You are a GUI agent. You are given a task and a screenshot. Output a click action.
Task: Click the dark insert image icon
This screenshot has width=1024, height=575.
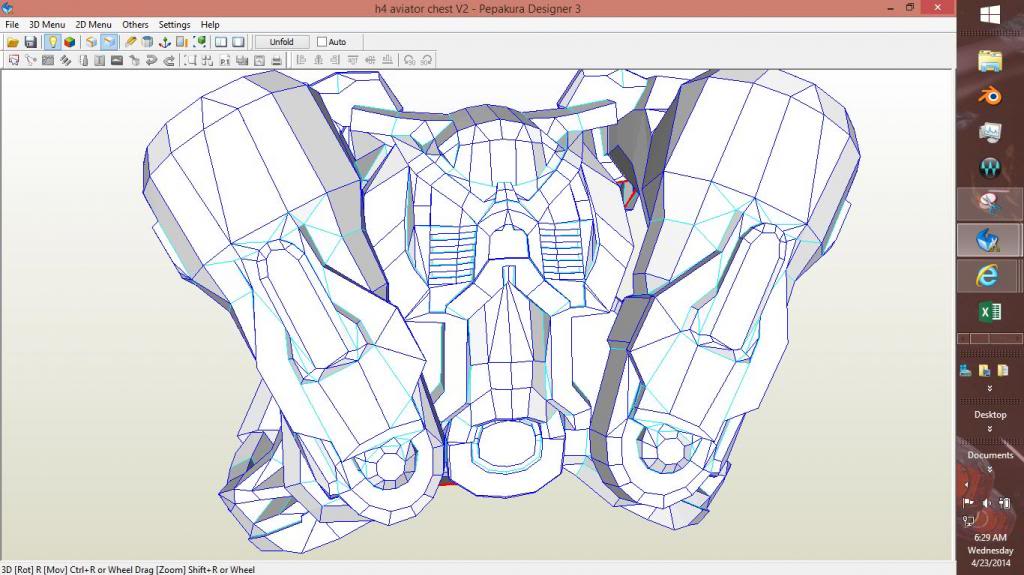pos(117,60)
